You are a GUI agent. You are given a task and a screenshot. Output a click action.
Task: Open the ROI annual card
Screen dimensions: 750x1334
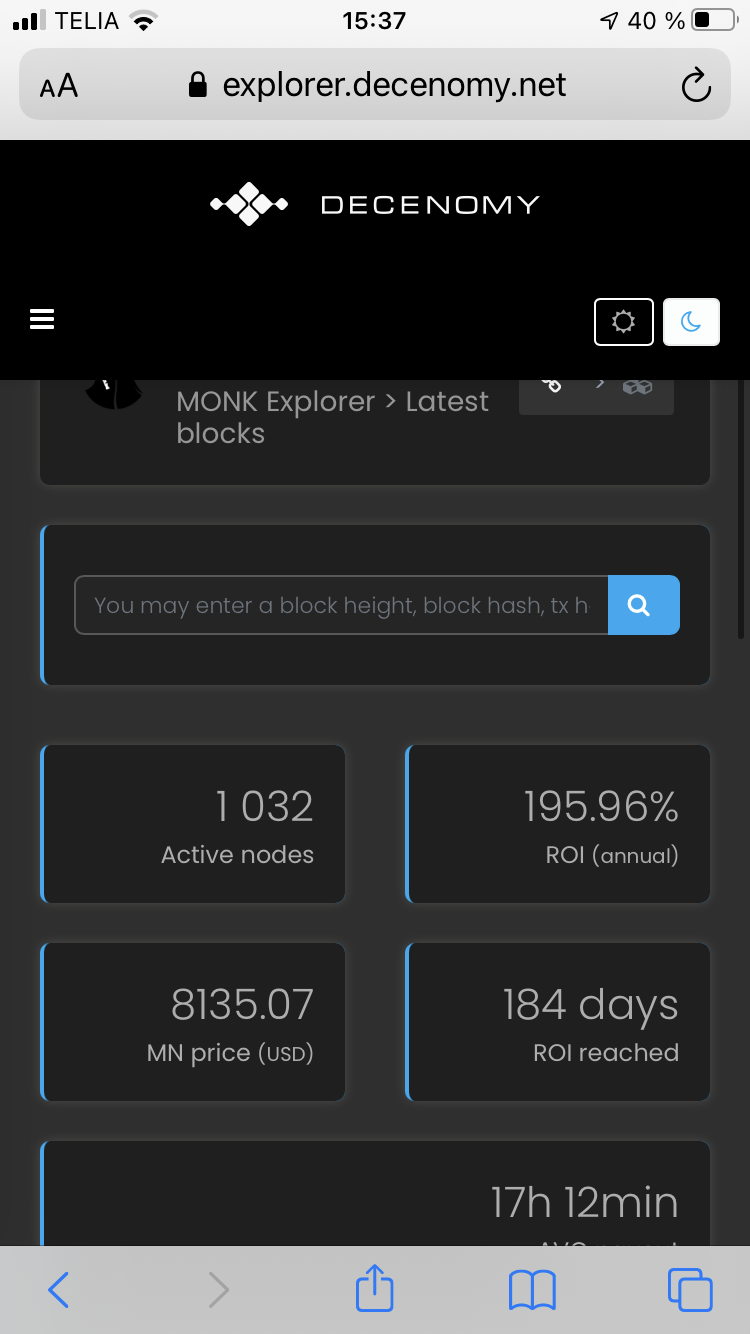click(558, 824)
